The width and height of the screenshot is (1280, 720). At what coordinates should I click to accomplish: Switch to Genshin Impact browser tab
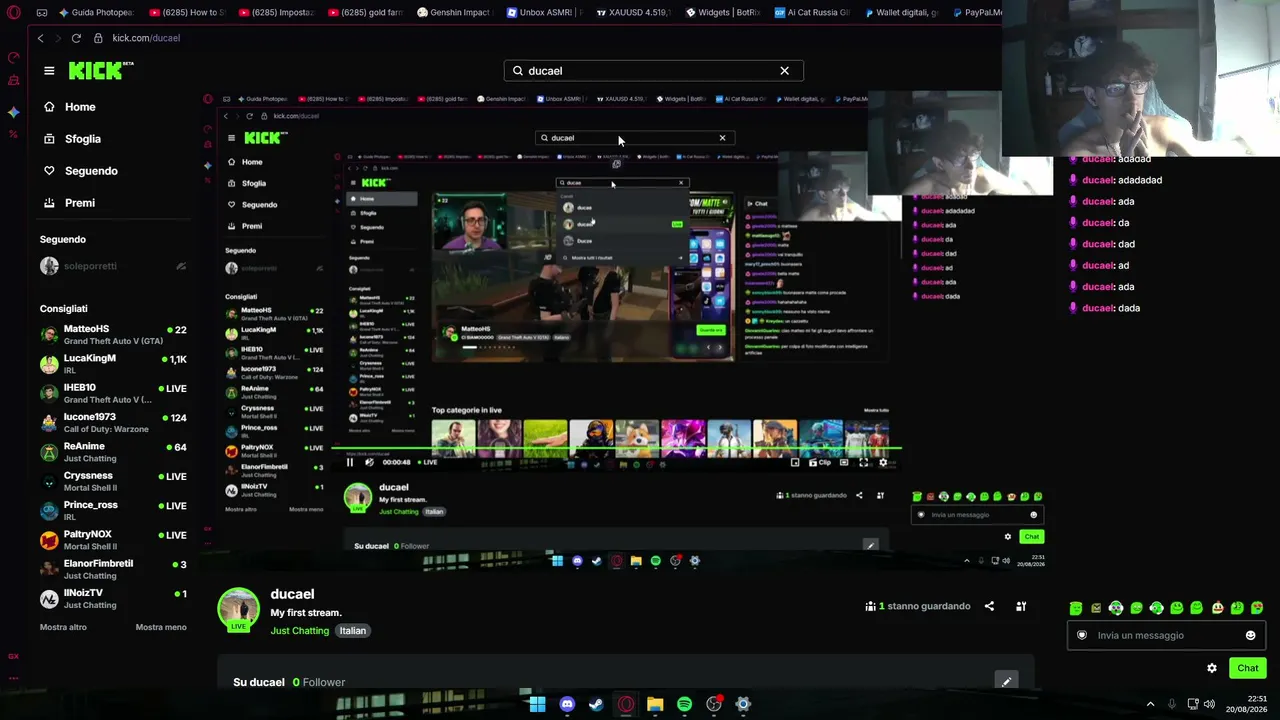click(453, 13)
